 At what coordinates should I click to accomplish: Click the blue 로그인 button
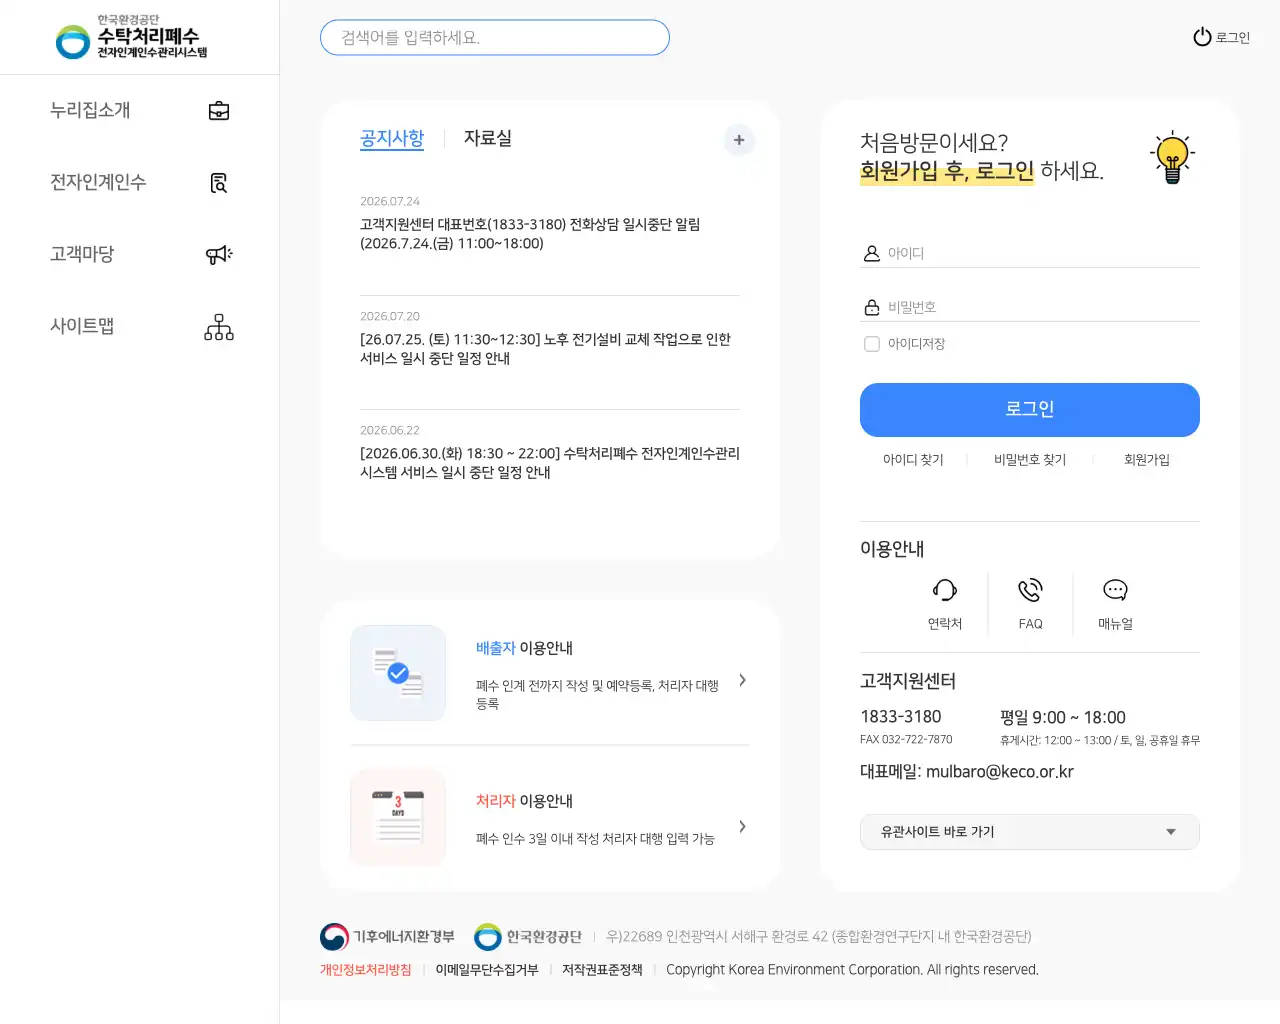pyautogui.click(x=1030, y=410)
